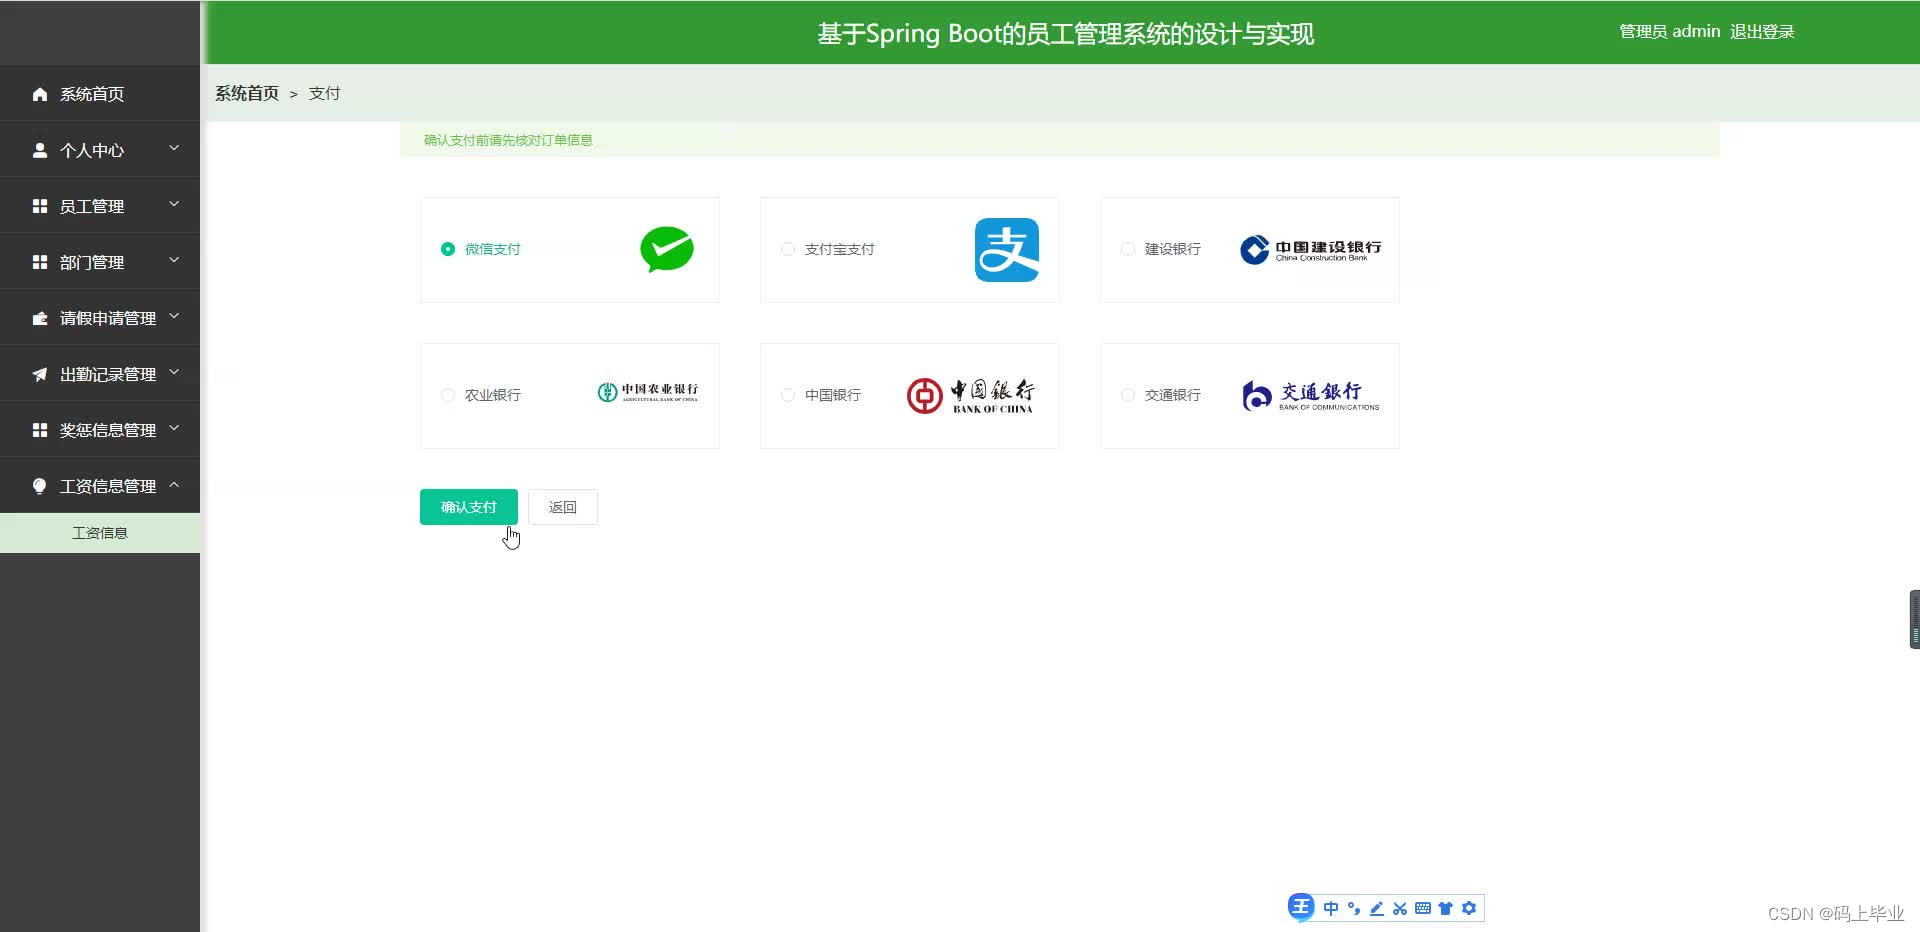Open the input method settings gear
Image resolution: width=1920 pixels, height=932 pixels.
click(x=1468, y=908)
